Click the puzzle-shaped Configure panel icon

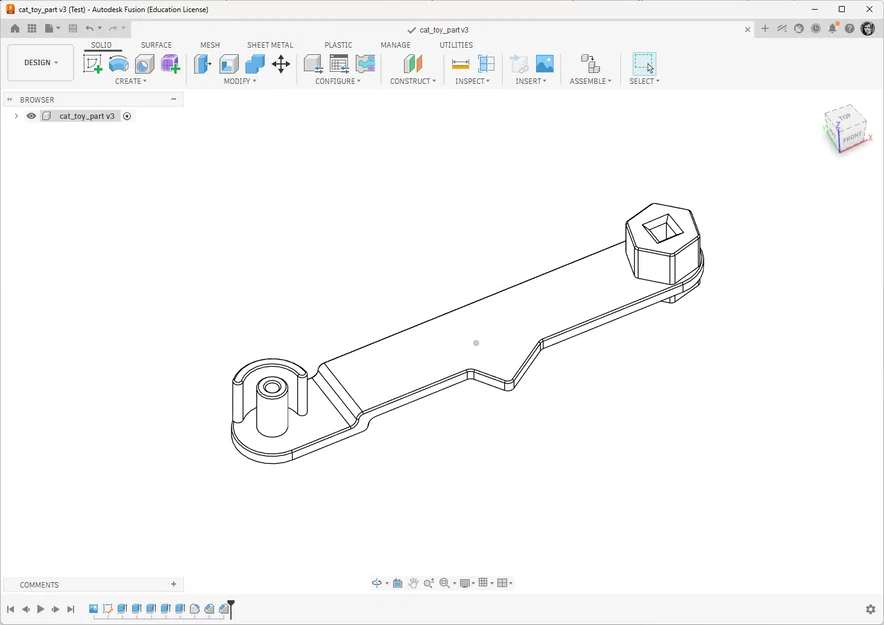[365, 64]
